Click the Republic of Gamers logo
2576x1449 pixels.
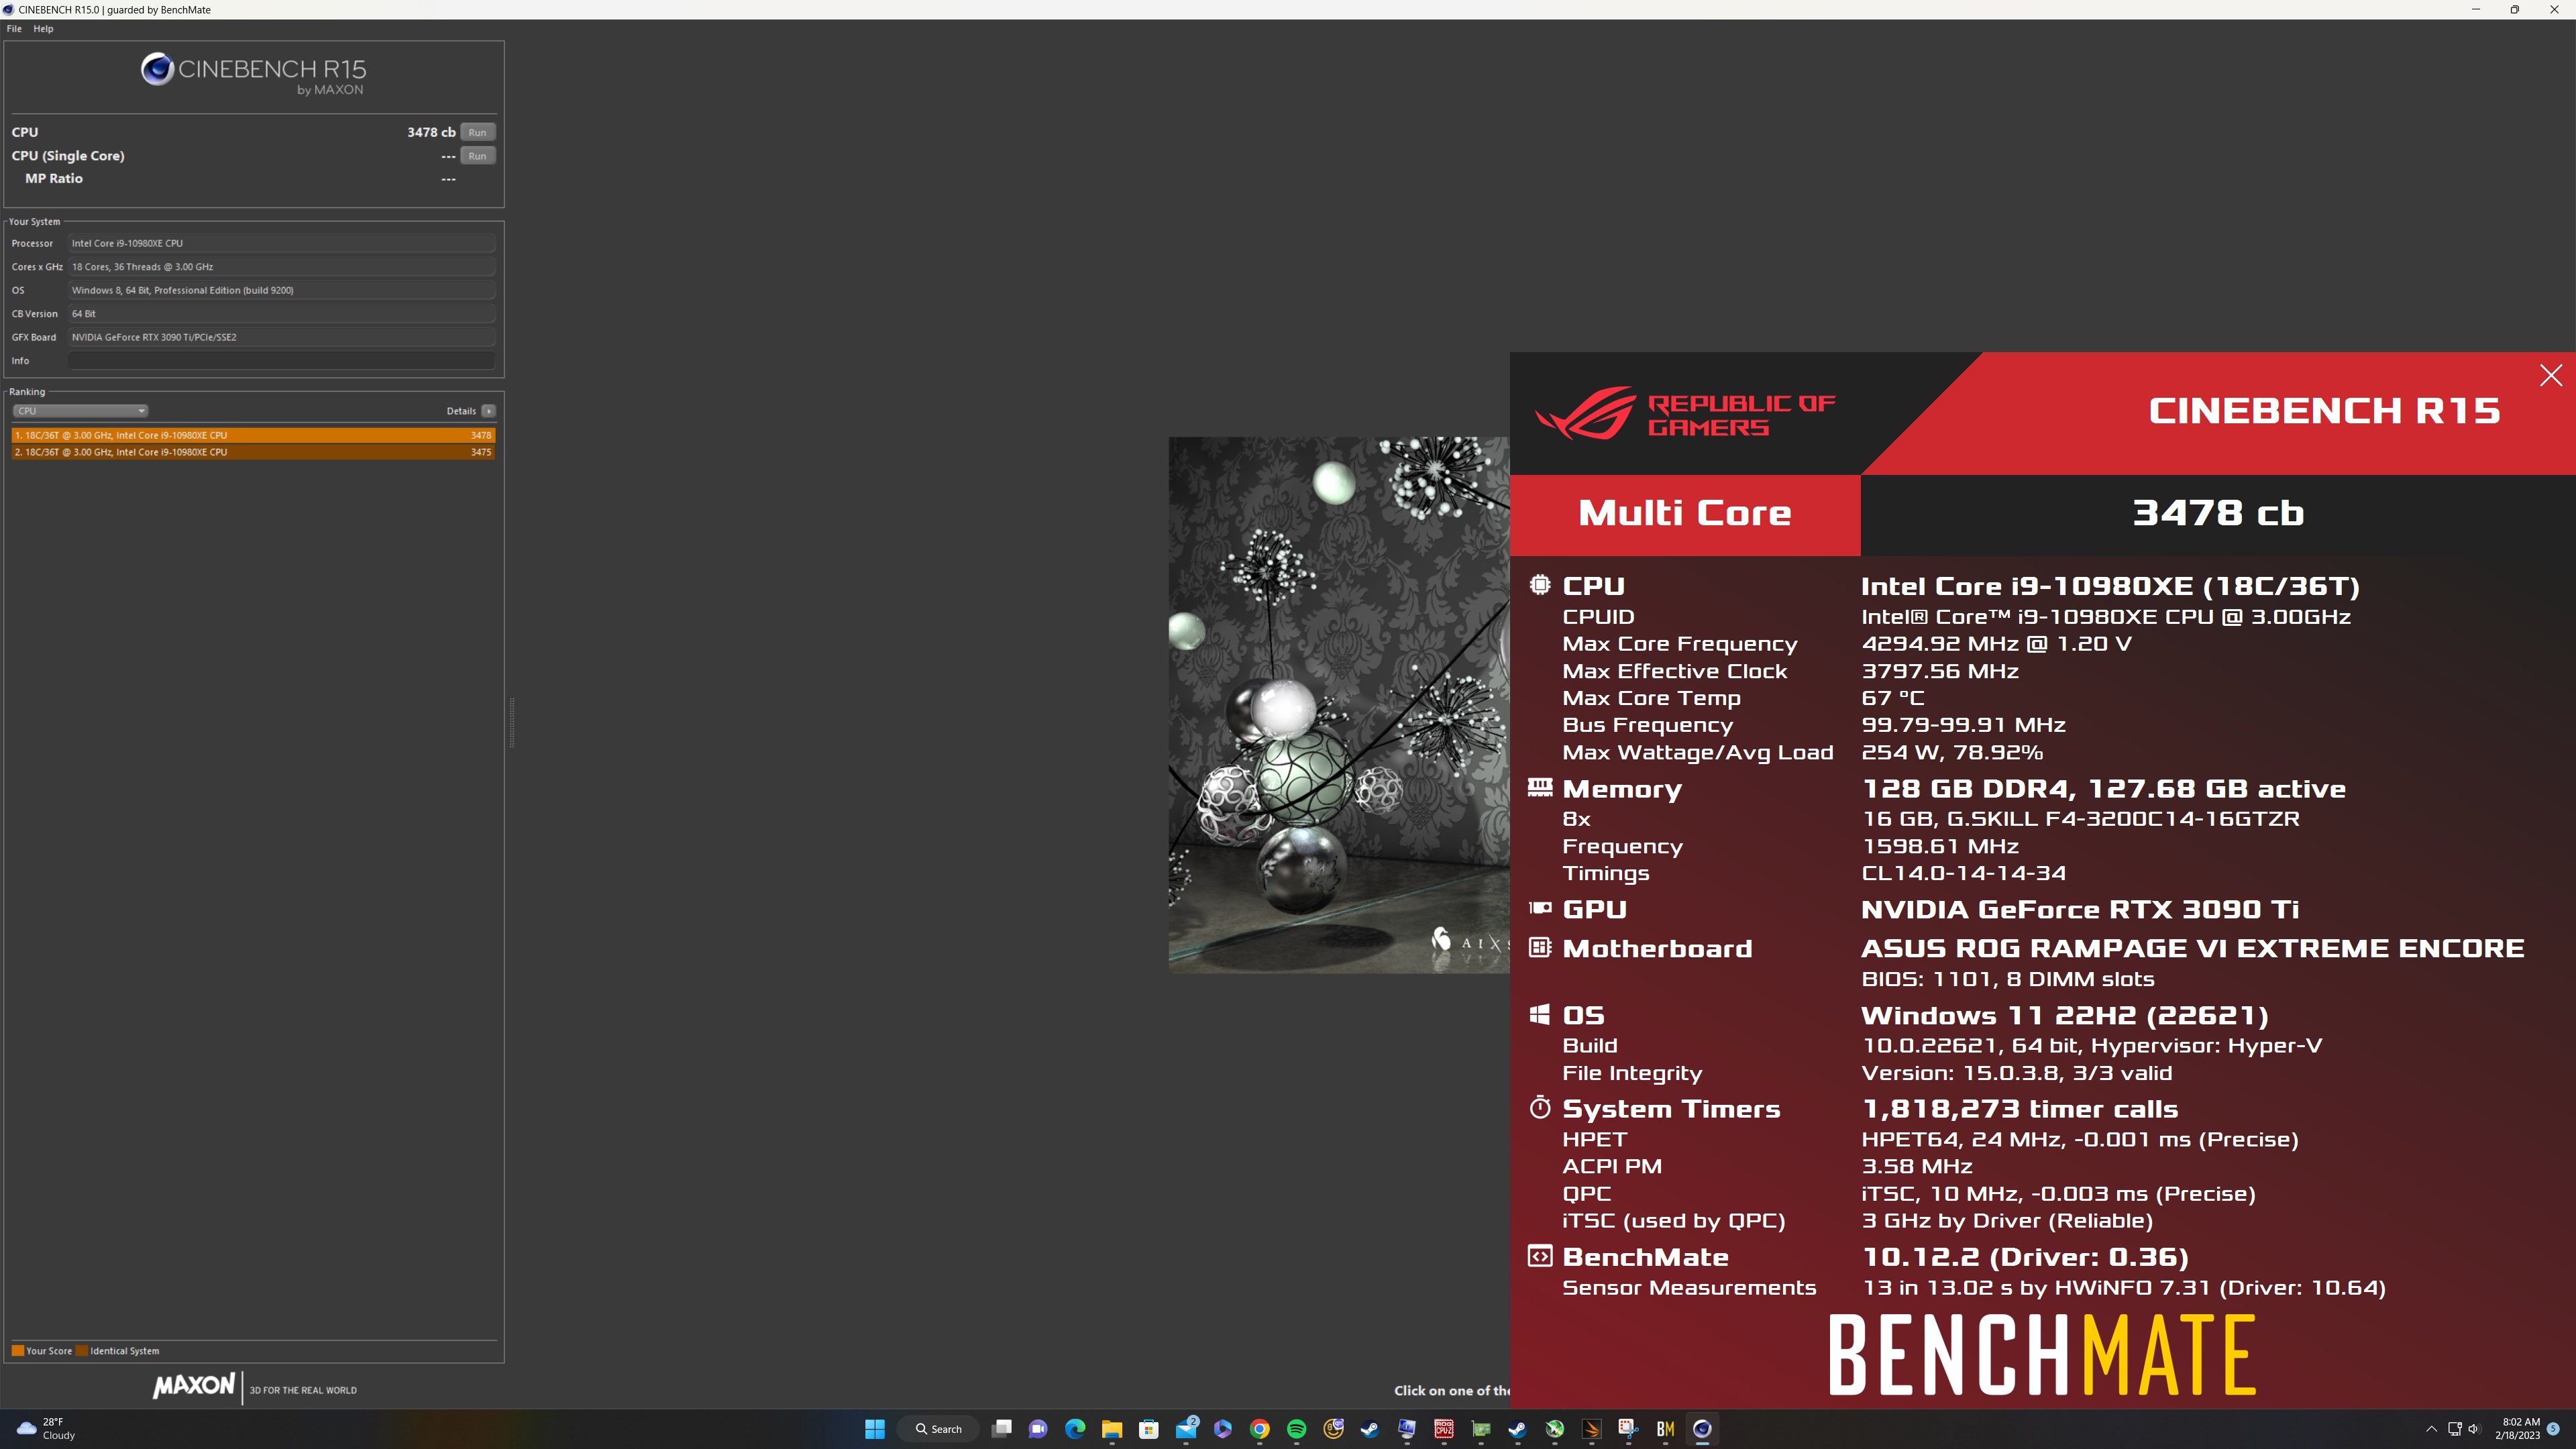click(x=1685, y=413)
